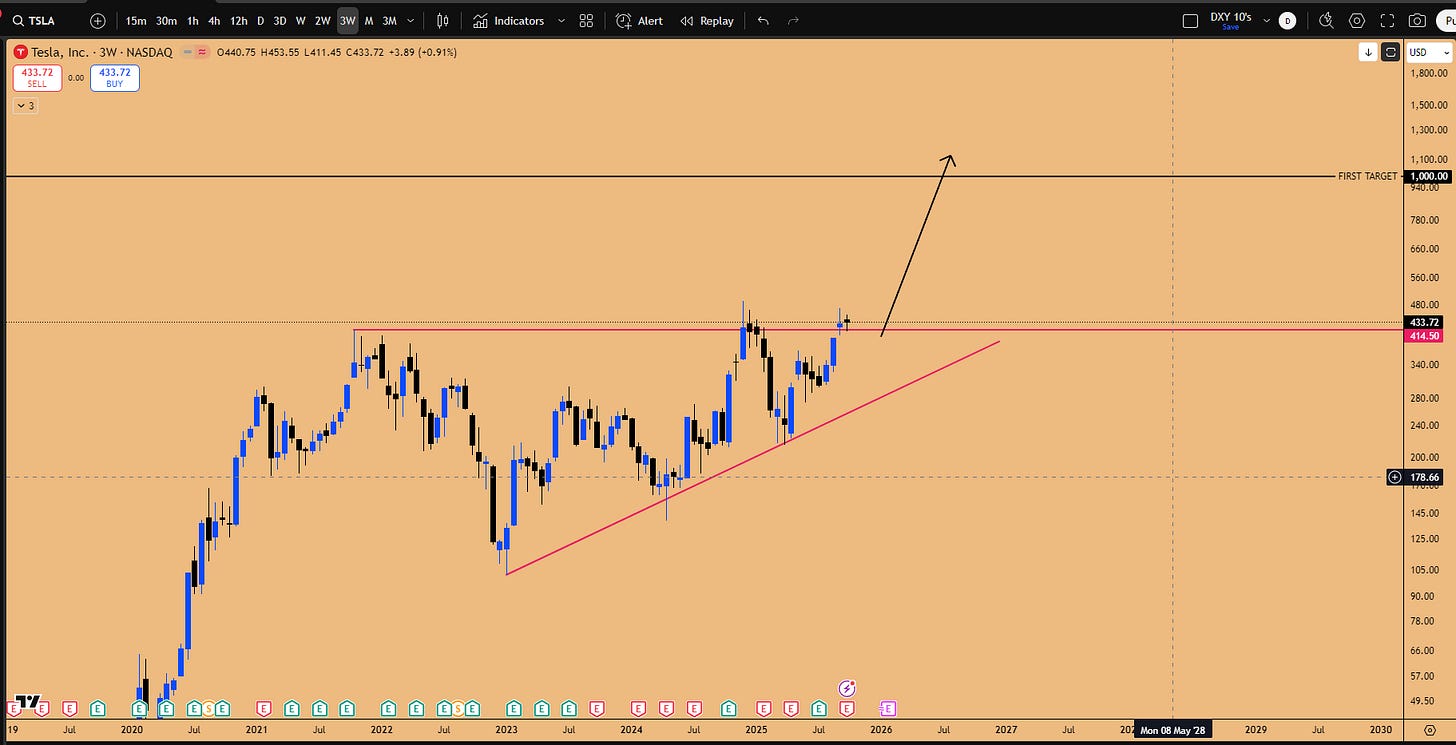Open the layout menu chevron beside DXY 10's
Screen dimensions: 1456x745
click(x=1267, y=20)
